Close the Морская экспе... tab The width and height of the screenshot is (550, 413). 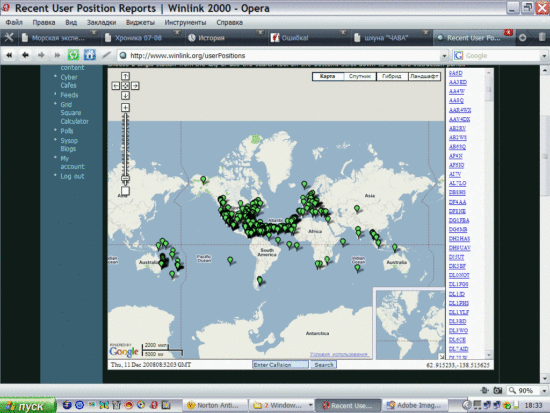[94, 33]
